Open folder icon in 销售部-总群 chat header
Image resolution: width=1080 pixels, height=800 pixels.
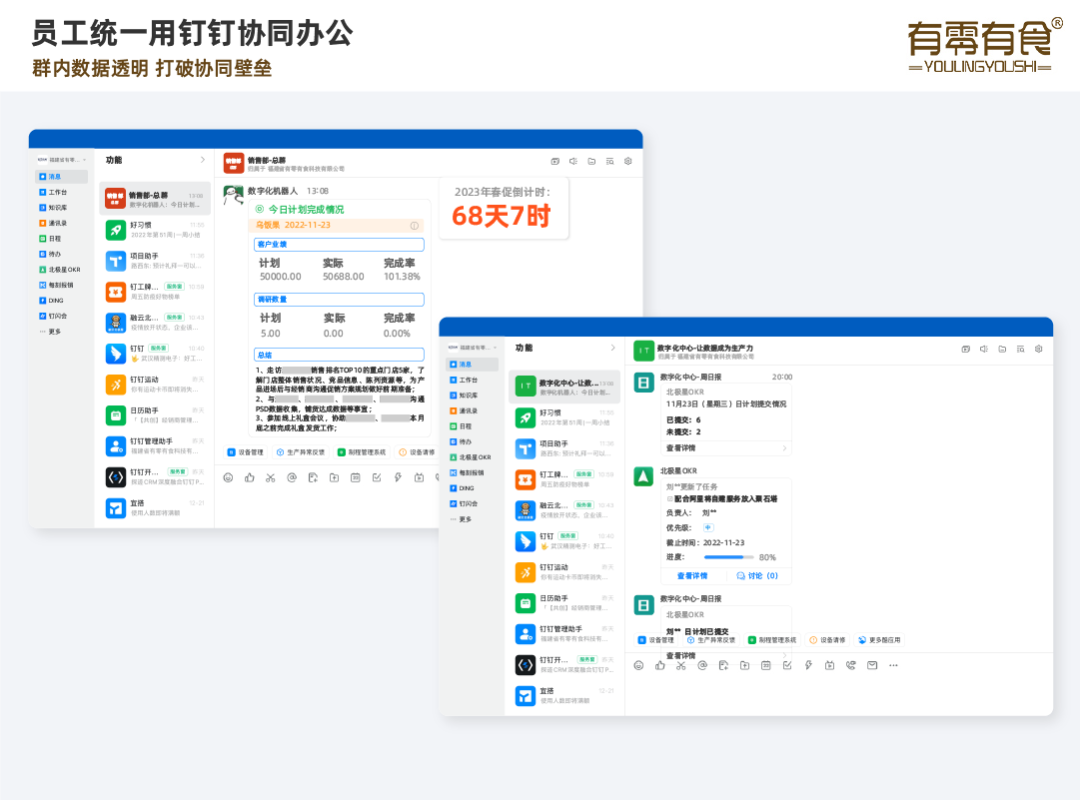point(592,161)
